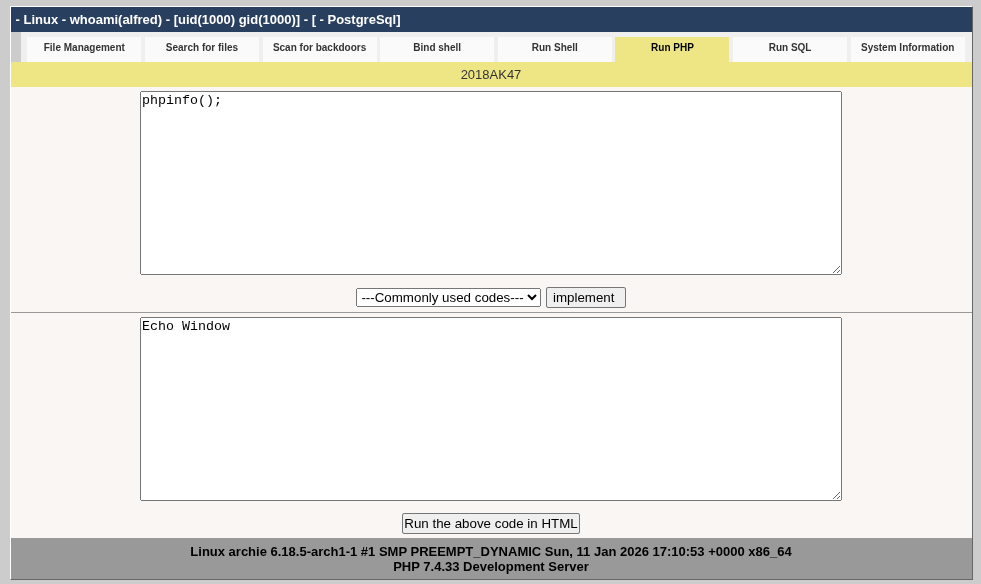Grab the resize handle of the phpinfo textarea
Screen dimensions: 981x584
pyautogui.click(x=836, y=269)
